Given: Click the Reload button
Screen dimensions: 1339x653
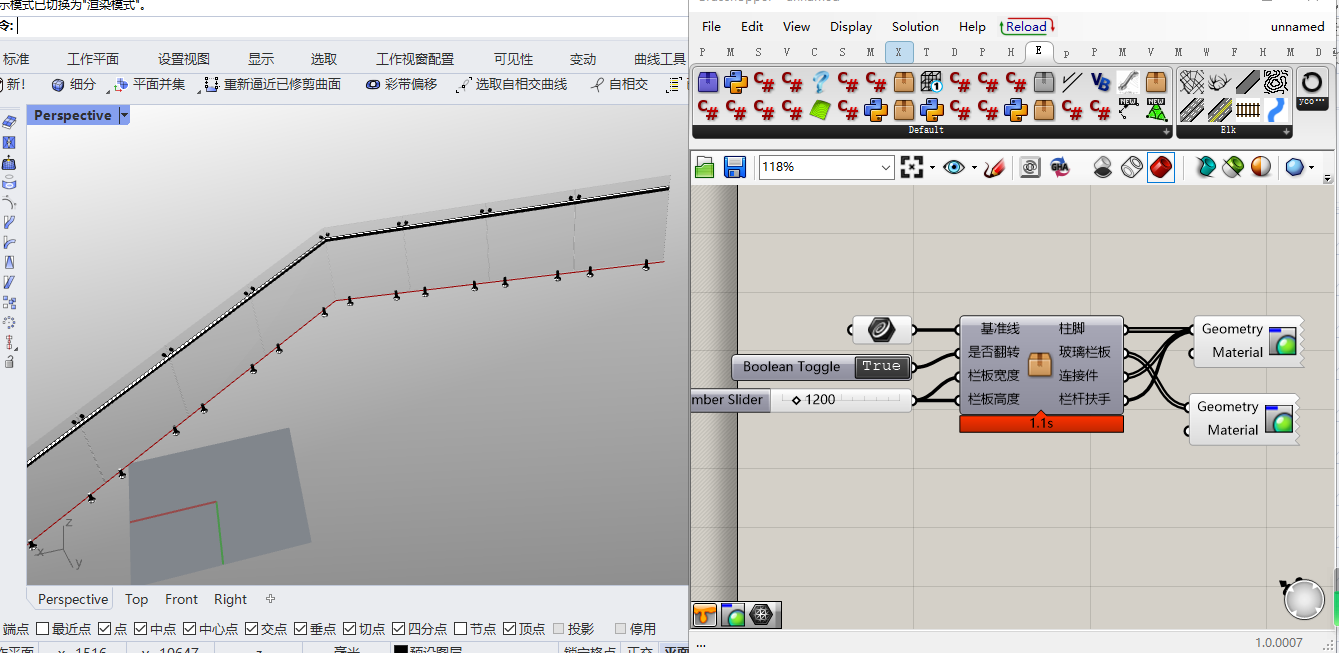Looking at the screenshot, I should tap(1027, 27).
